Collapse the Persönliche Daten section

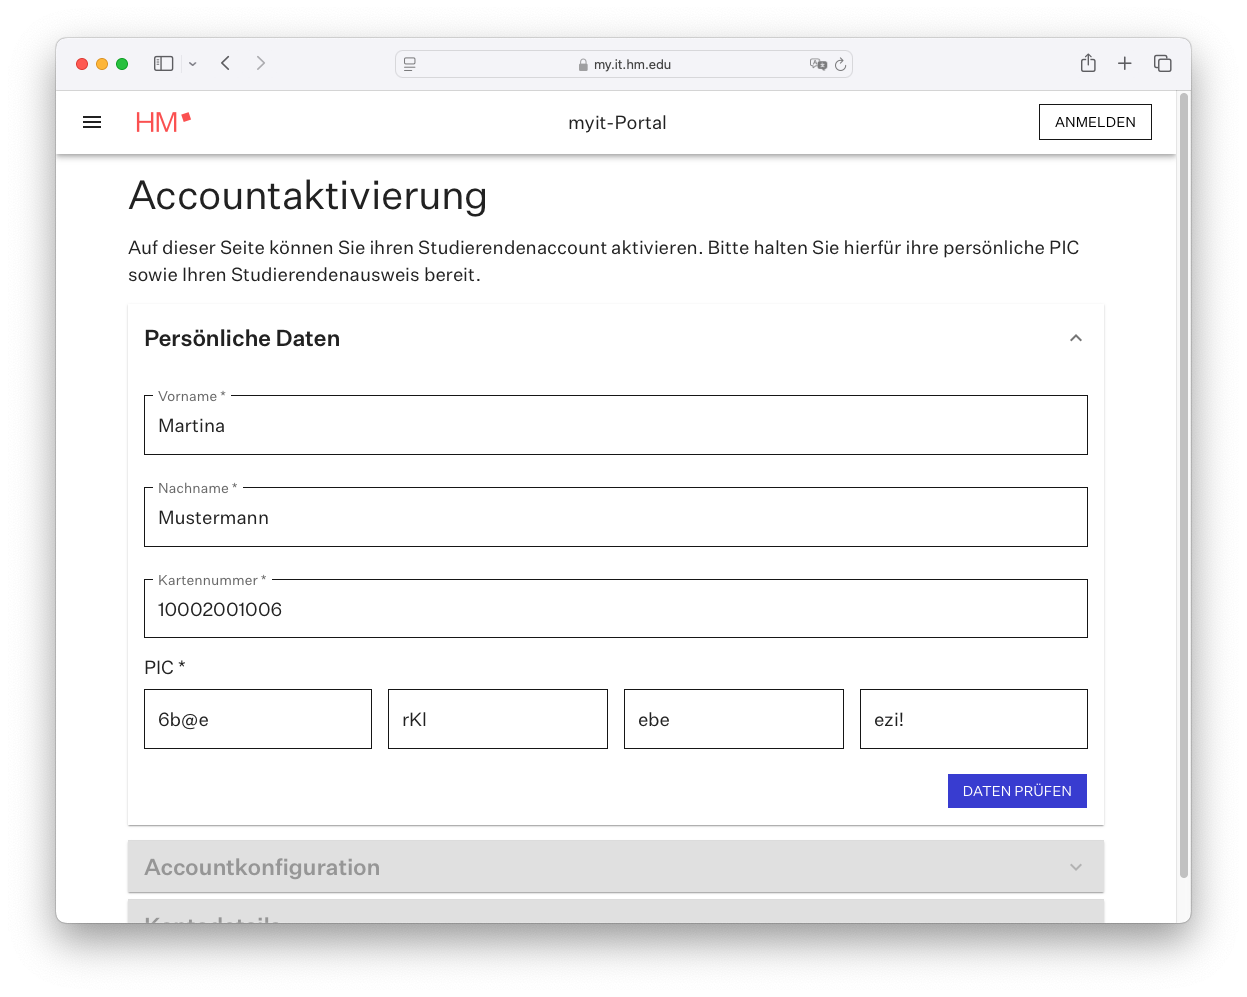point(1075,338)
